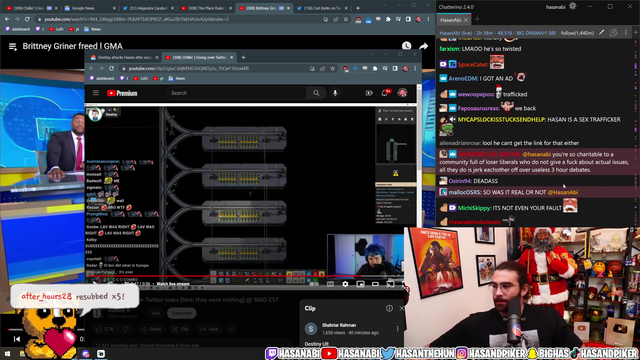The image size is (640, 360).
Task: Open new tab in back Chrome window
Action: coord(358,8)
